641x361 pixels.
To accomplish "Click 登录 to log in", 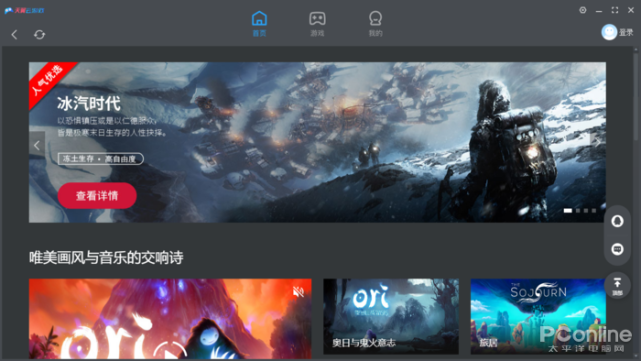I will click(x=626, y=32).
